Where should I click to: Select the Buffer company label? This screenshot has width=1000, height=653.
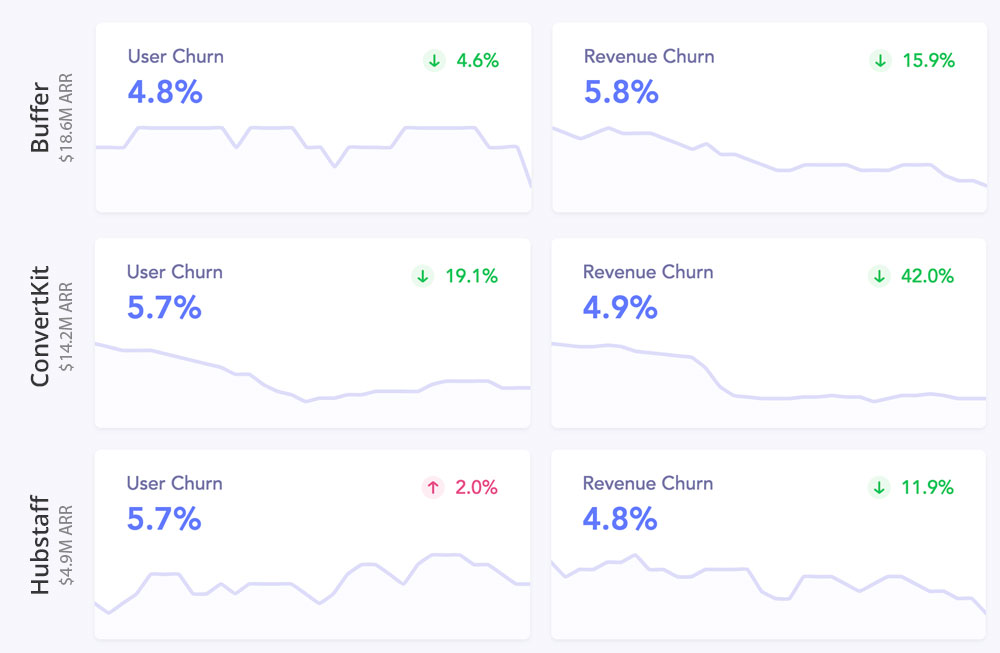40,119
